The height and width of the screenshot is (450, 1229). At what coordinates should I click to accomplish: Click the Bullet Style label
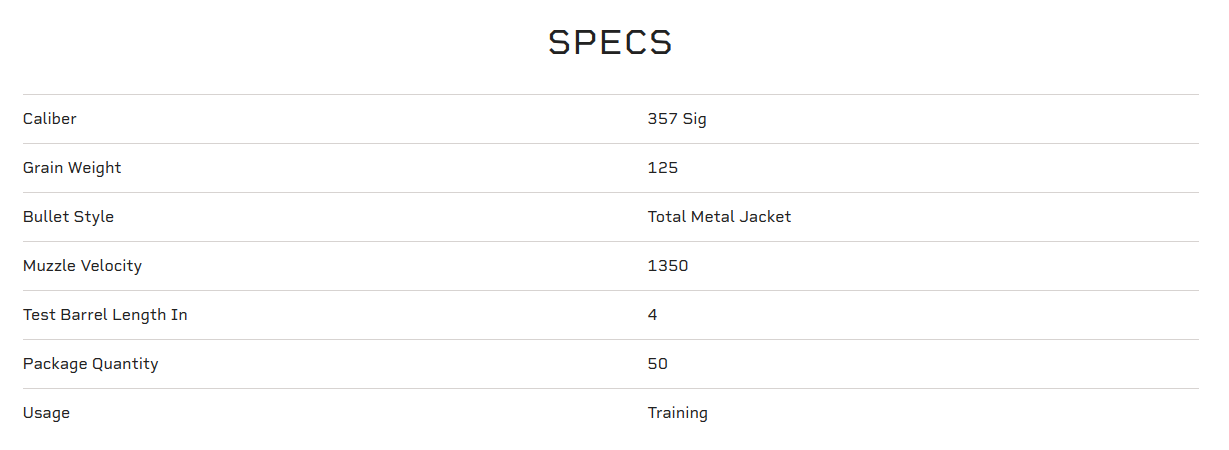[68, 217]
